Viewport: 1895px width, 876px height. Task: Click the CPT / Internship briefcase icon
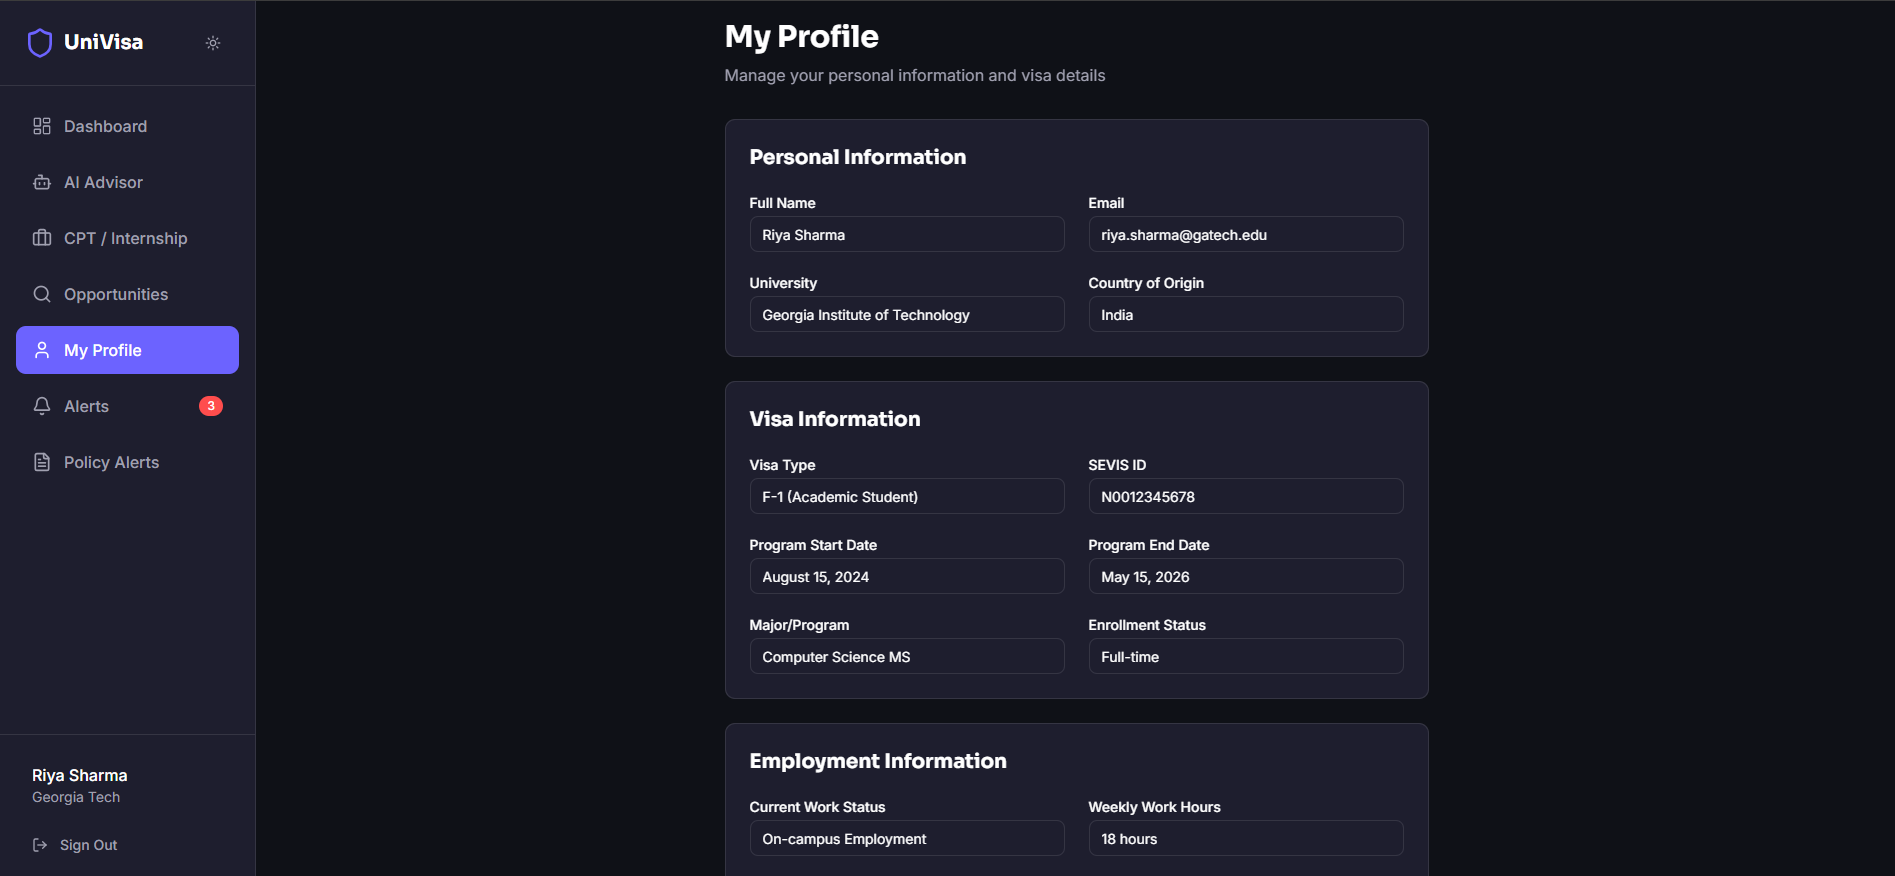(x=42, y=238)
